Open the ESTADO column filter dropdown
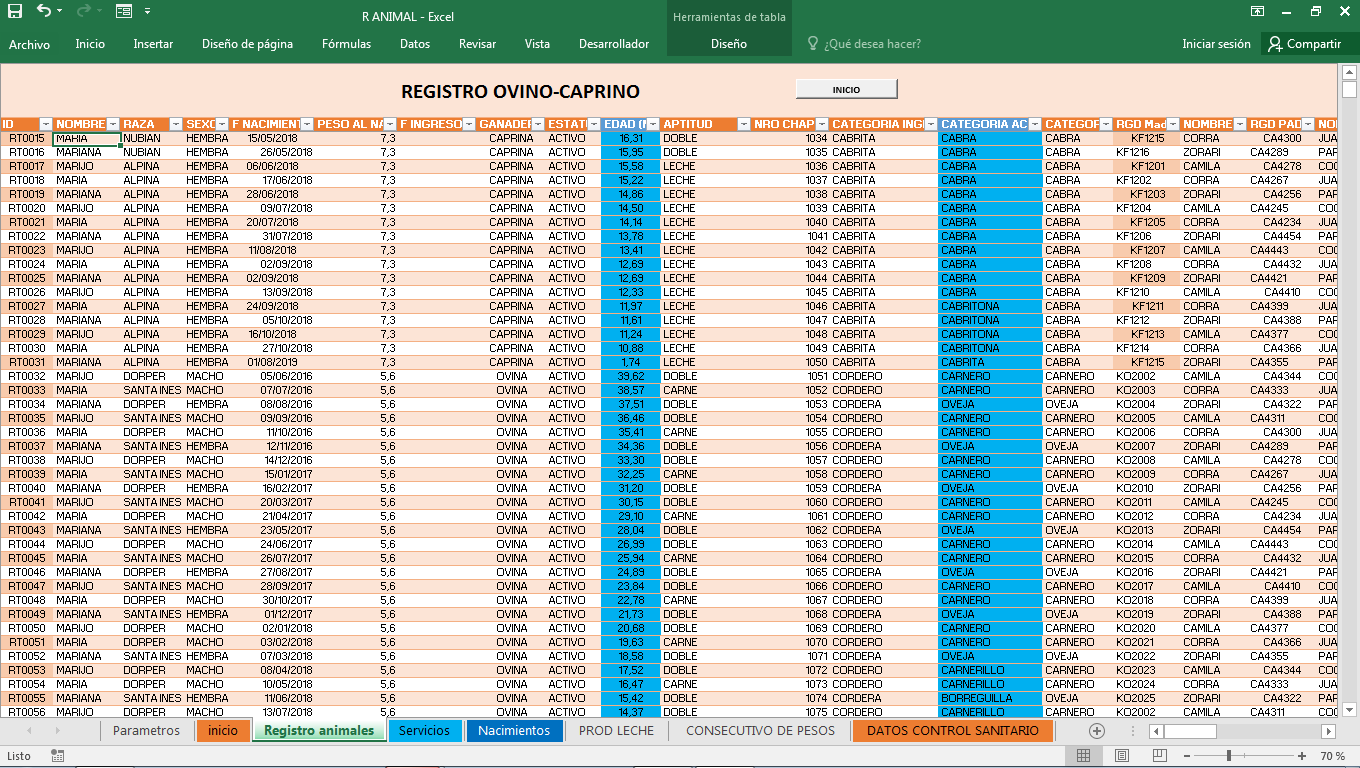1360x768 pixels. 592,124
